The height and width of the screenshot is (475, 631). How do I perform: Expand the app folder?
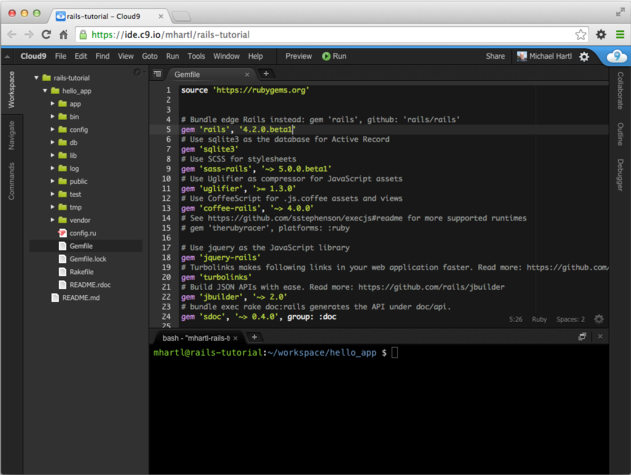(53, 104)
